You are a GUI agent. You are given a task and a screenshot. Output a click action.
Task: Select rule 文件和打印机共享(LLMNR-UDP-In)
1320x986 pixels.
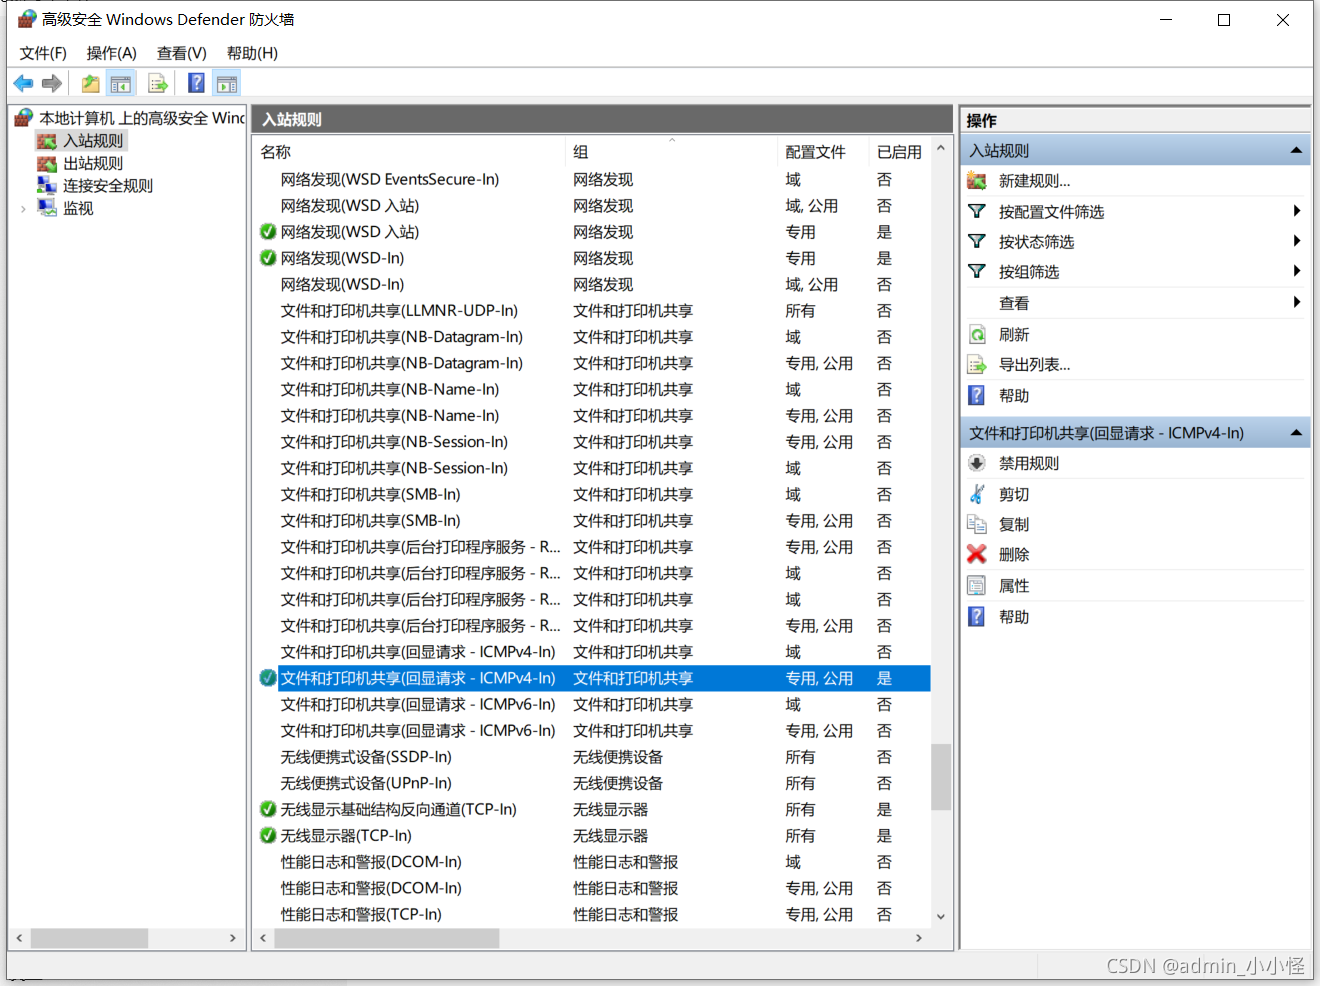pyautogui.click(x=399, y=311)
